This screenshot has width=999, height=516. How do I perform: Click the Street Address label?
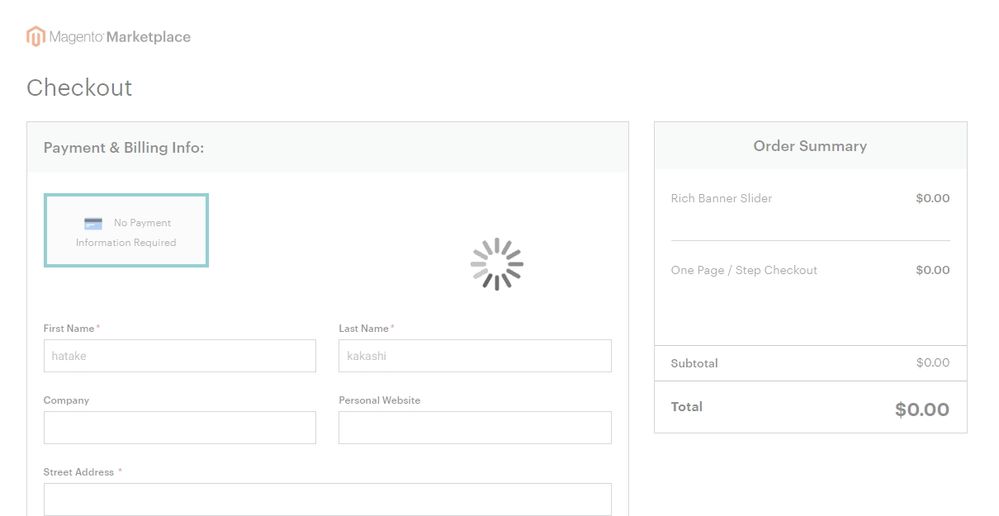tap(78, 472)
